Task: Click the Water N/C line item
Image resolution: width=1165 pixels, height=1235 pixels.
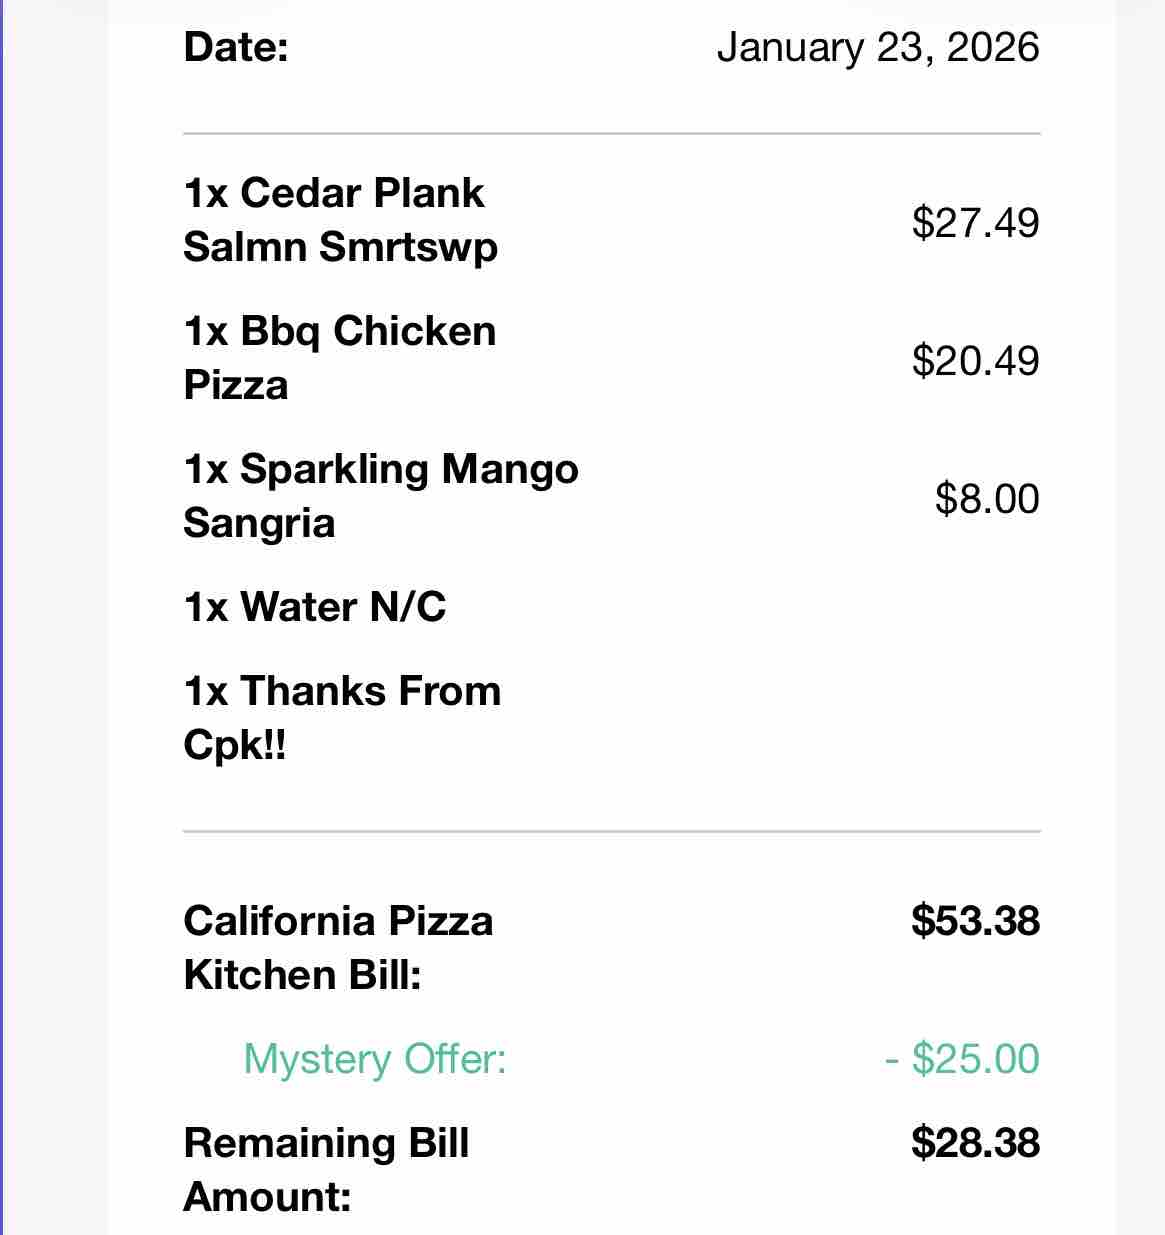Action: click(x=315, y=607)
